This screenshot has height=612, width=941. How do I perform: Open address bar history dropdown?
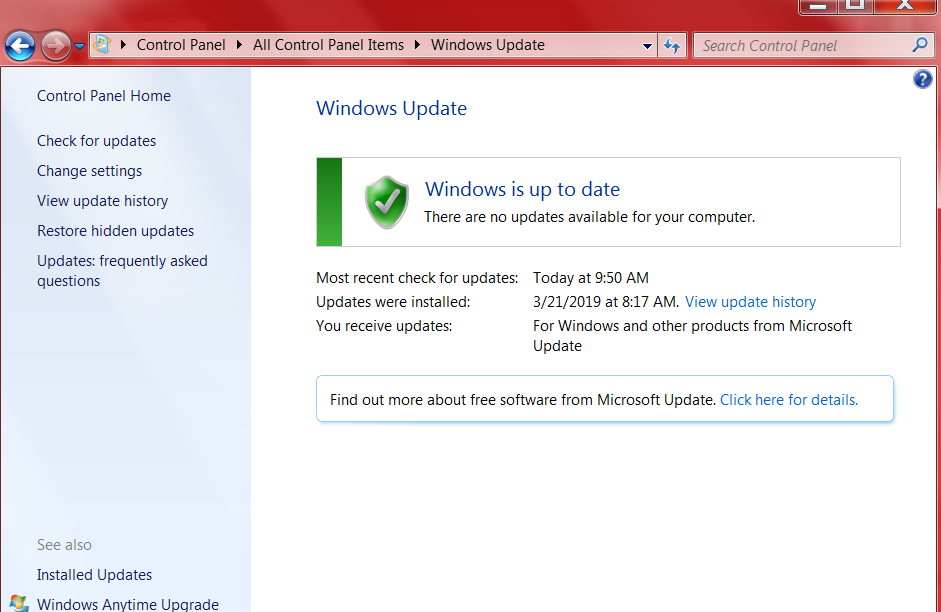[x=647, y=46]
